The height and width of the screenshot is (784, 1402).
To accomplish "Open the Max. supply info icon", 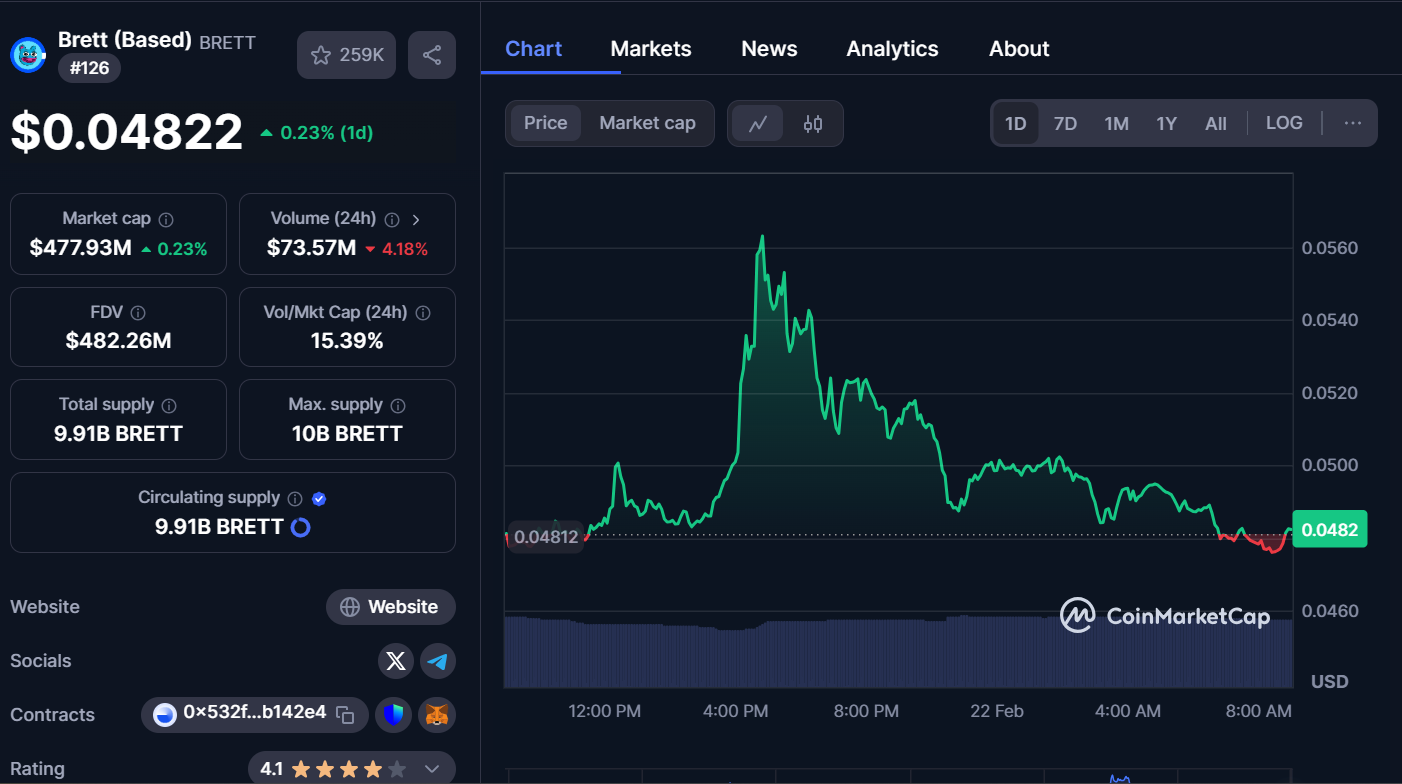I will [398, 405].
